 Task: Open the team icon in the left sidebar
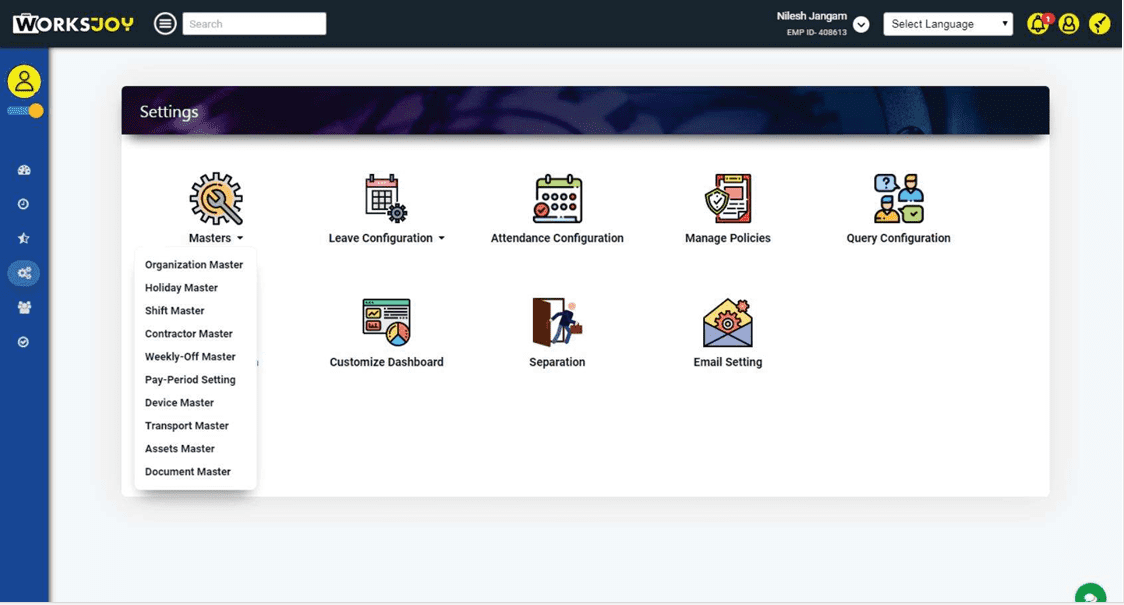(23, 307)
